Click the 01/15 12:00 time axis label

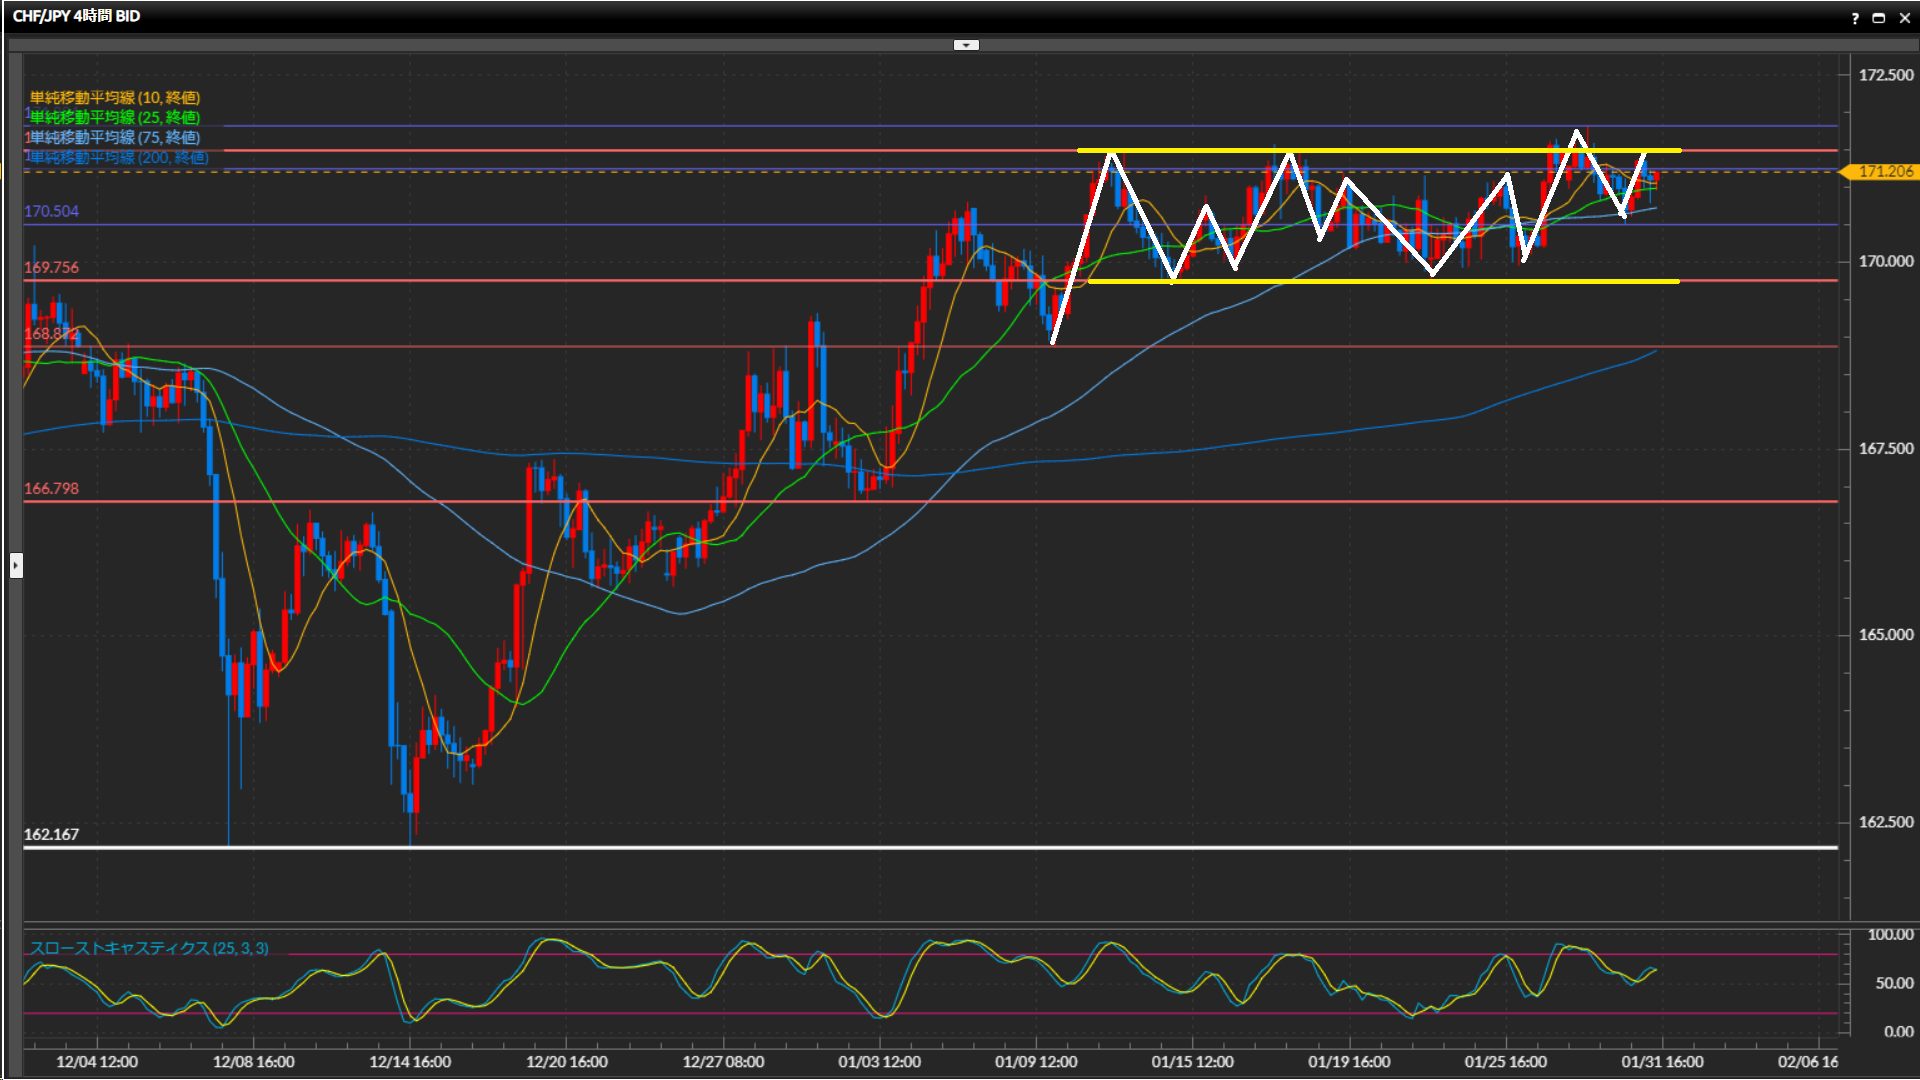tap(1192, 1061)
